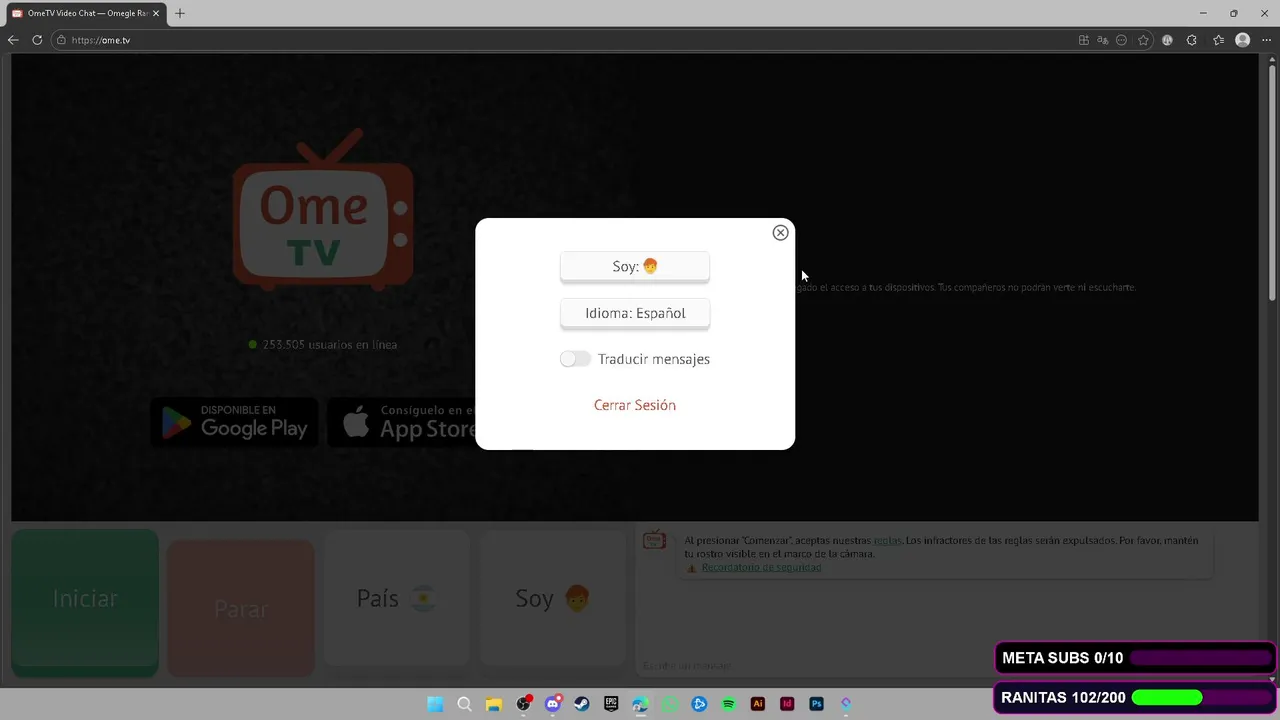1280x720 pixels.
Task: Open the 'País' country selector
Action: 397,598
